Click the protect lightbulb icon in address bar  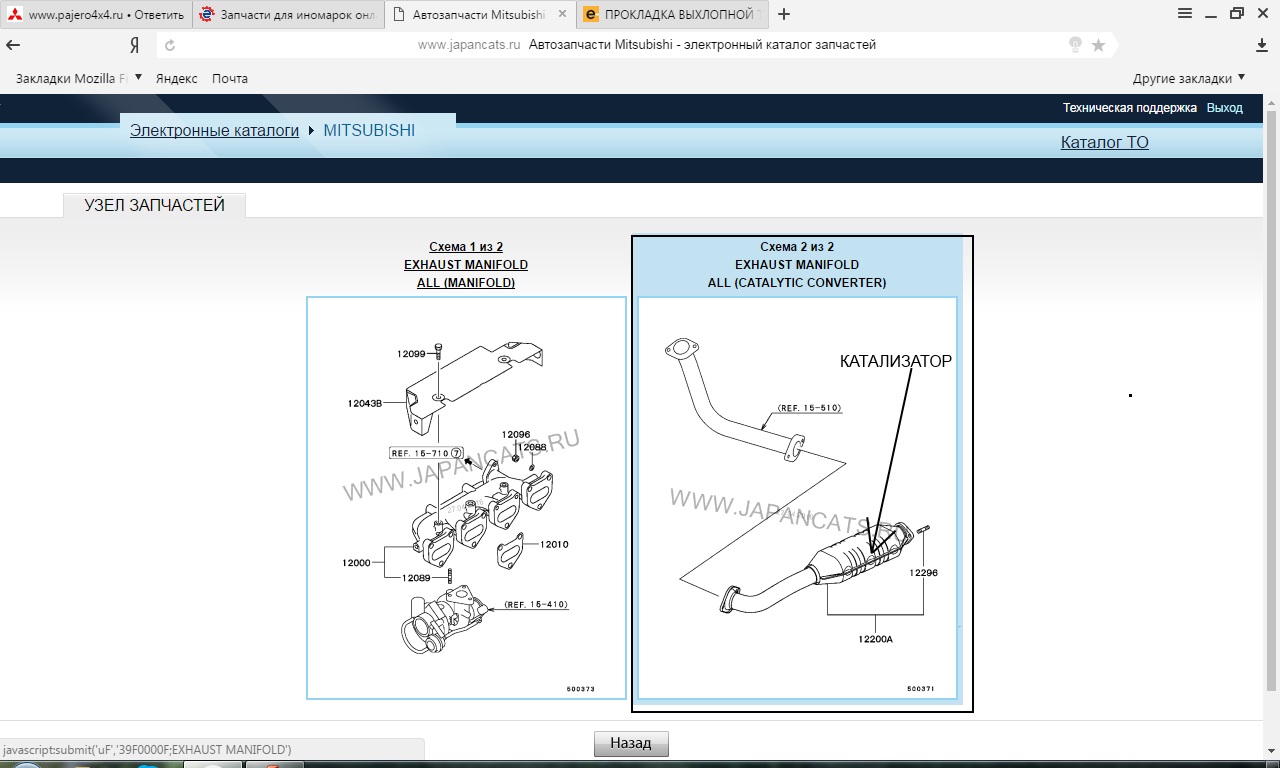coord(1075,45)
